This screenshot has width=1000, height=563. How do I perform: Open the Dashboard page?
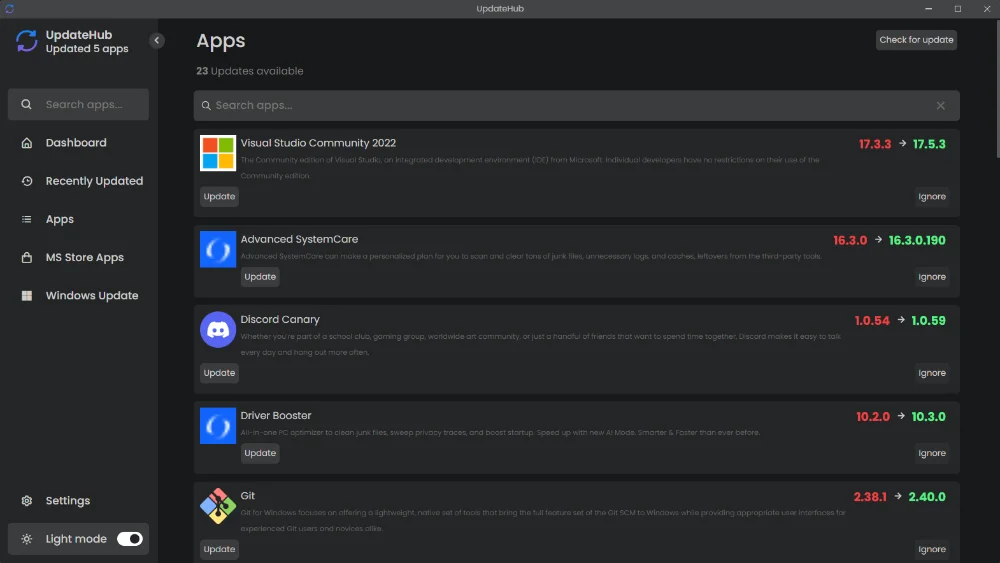[x=75, y=143]
